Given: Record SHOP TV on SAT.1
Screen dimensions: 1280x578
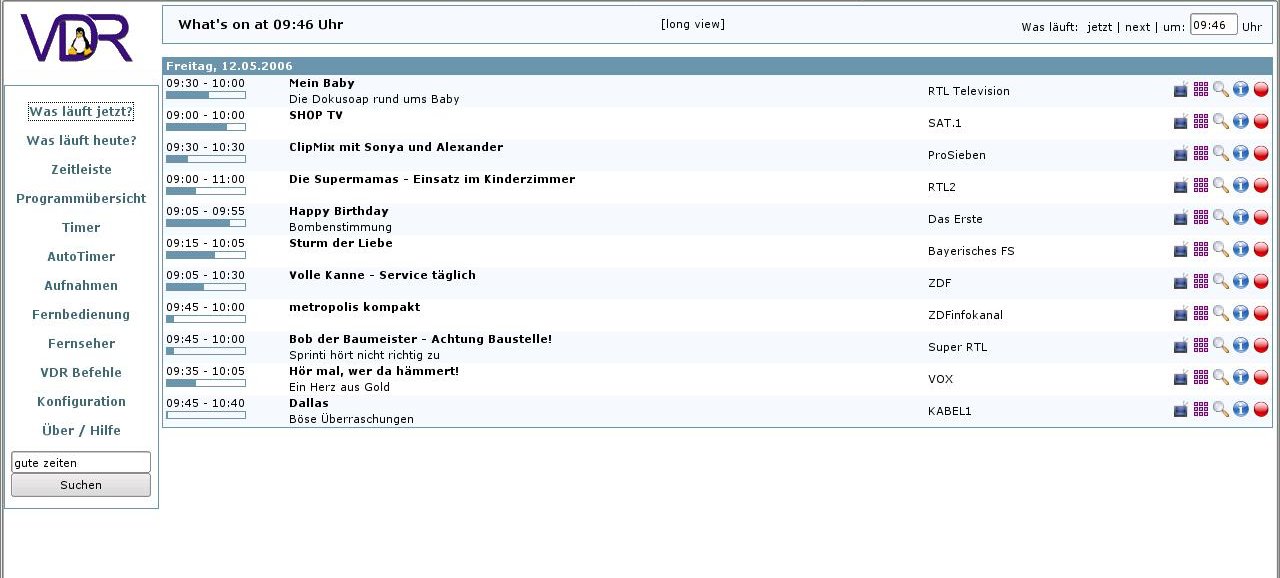Looking at the screenshot, I should [1261, 122].
